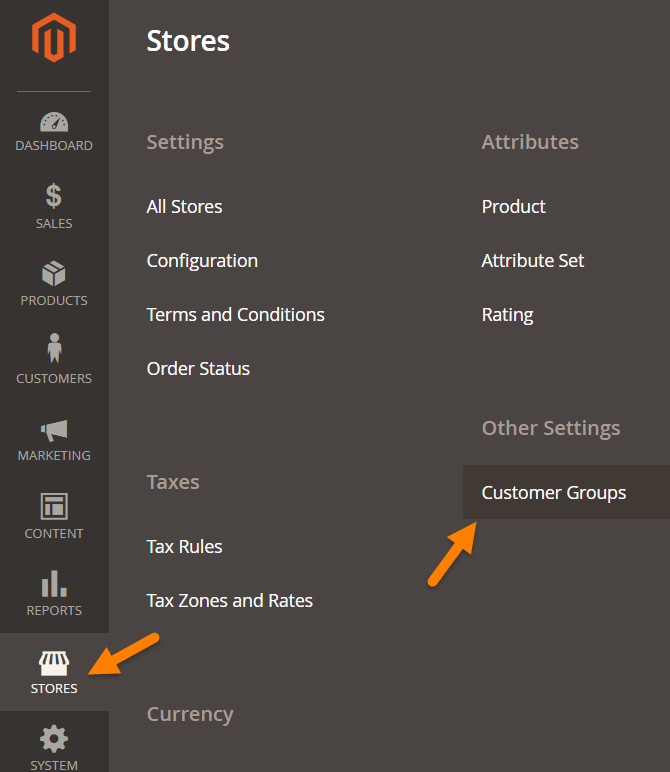The width and height of the screenshot is (670, 772).
Task: Open the System gear icon
Action: pyautogui.click(x=54, y=740)
